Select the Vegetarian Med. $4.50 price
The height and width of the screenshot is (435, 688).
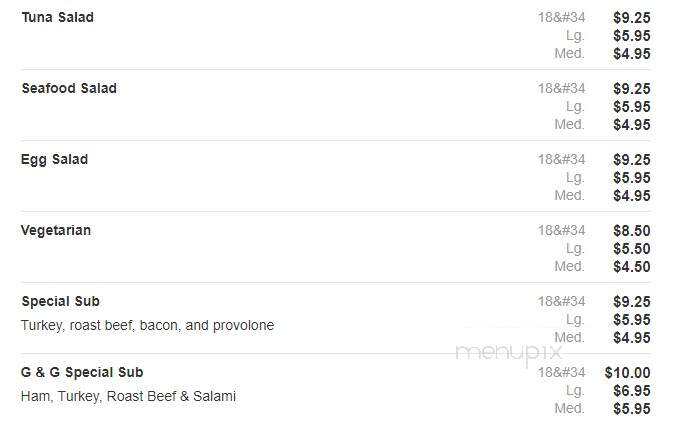coord(632,267)
